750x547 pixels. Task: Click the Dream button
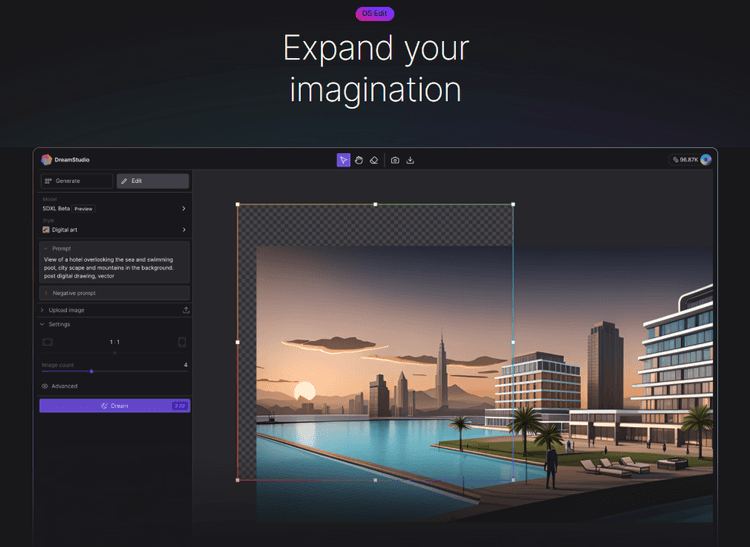coord(114,406)
